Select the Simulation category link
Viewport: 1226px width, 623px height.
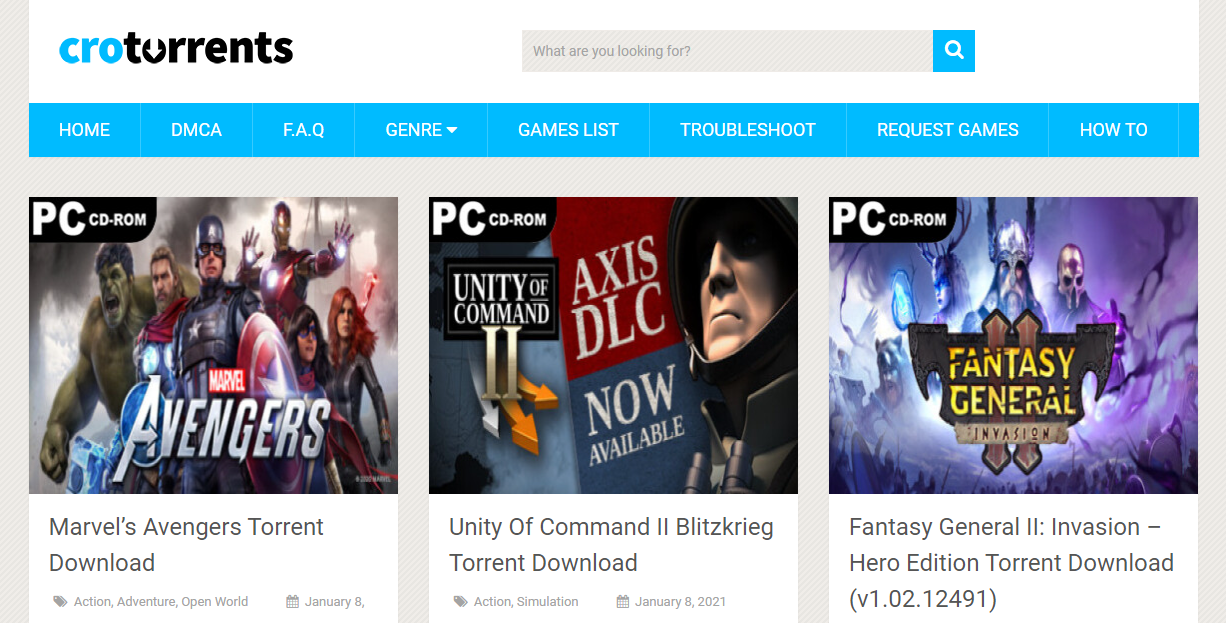pos(548,602)
